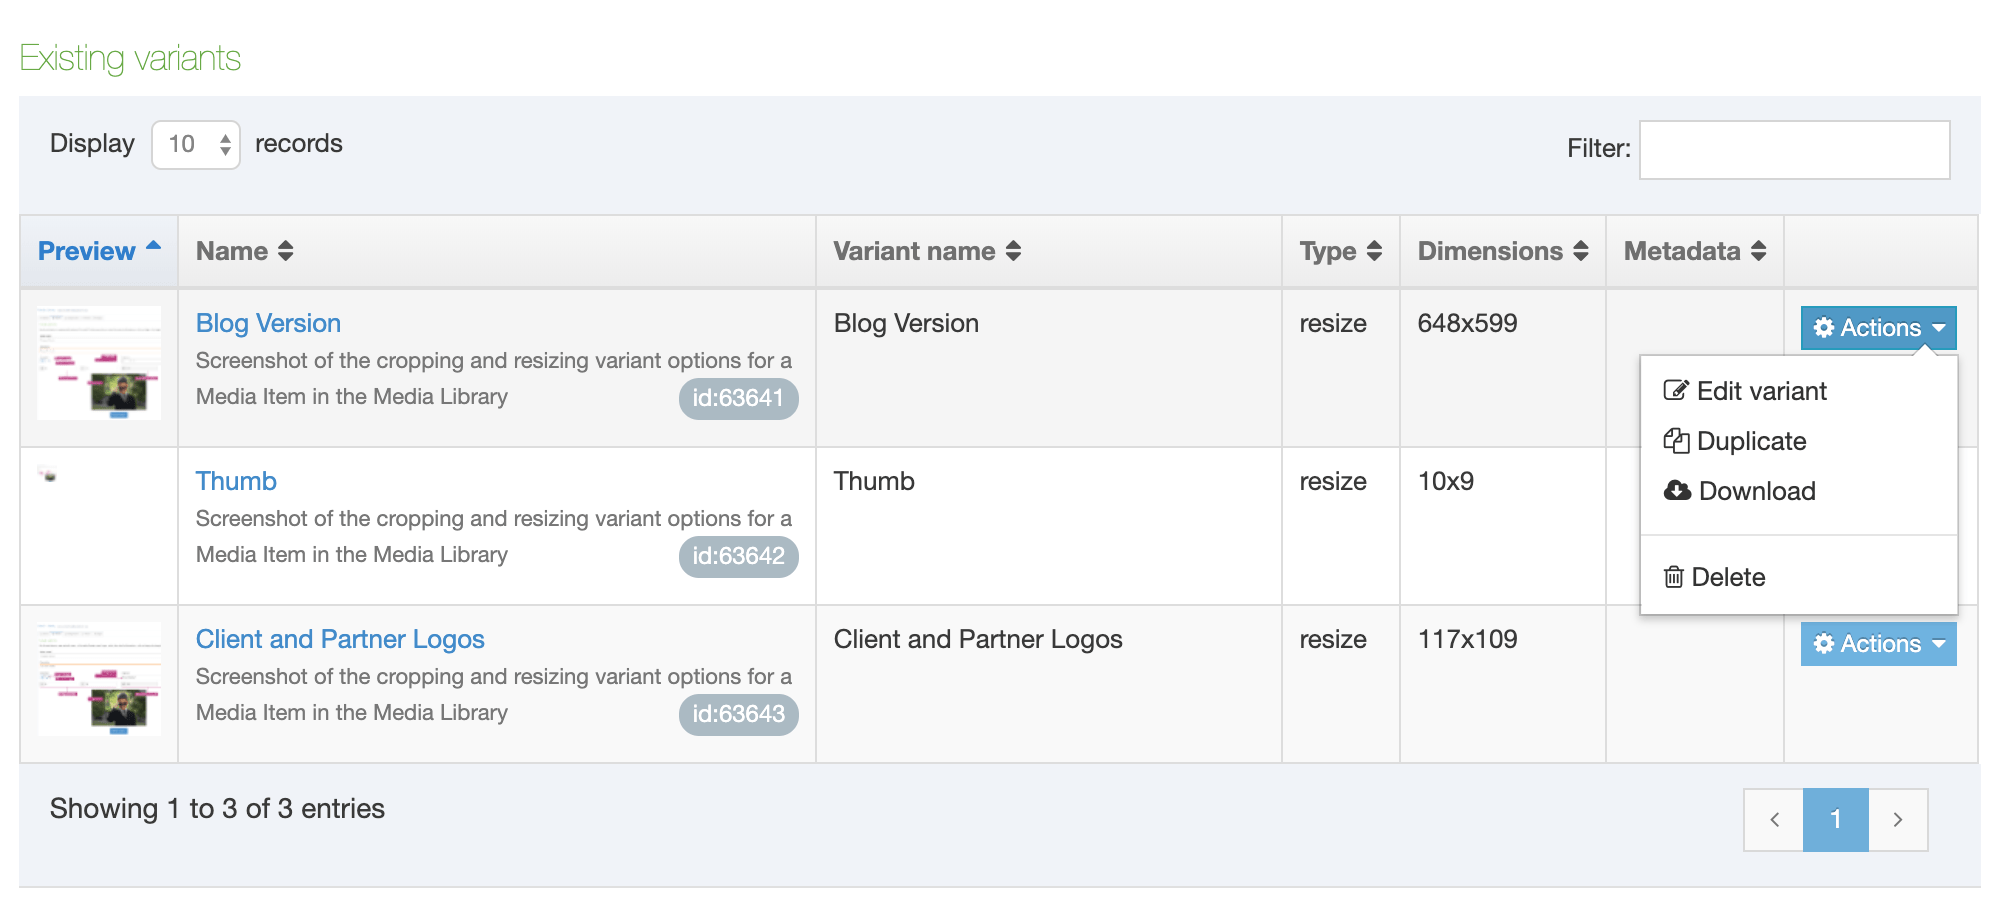Click the Duplicate copy icon
The height and width of the screenshot is (900, 2000).
1676,441
